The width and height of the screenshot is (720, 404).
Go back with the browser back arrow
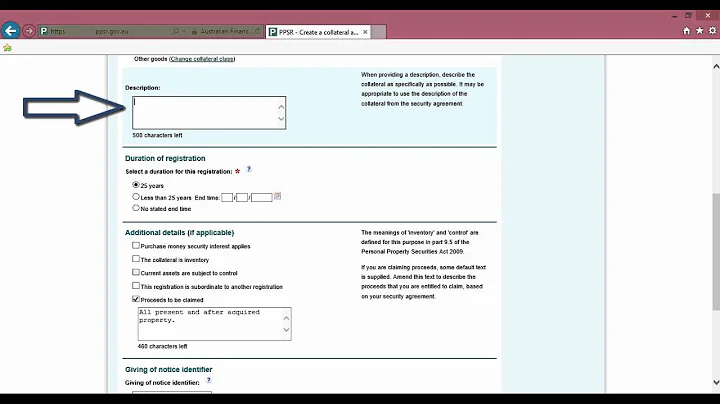pyautogui.click(x=11, y=31)
